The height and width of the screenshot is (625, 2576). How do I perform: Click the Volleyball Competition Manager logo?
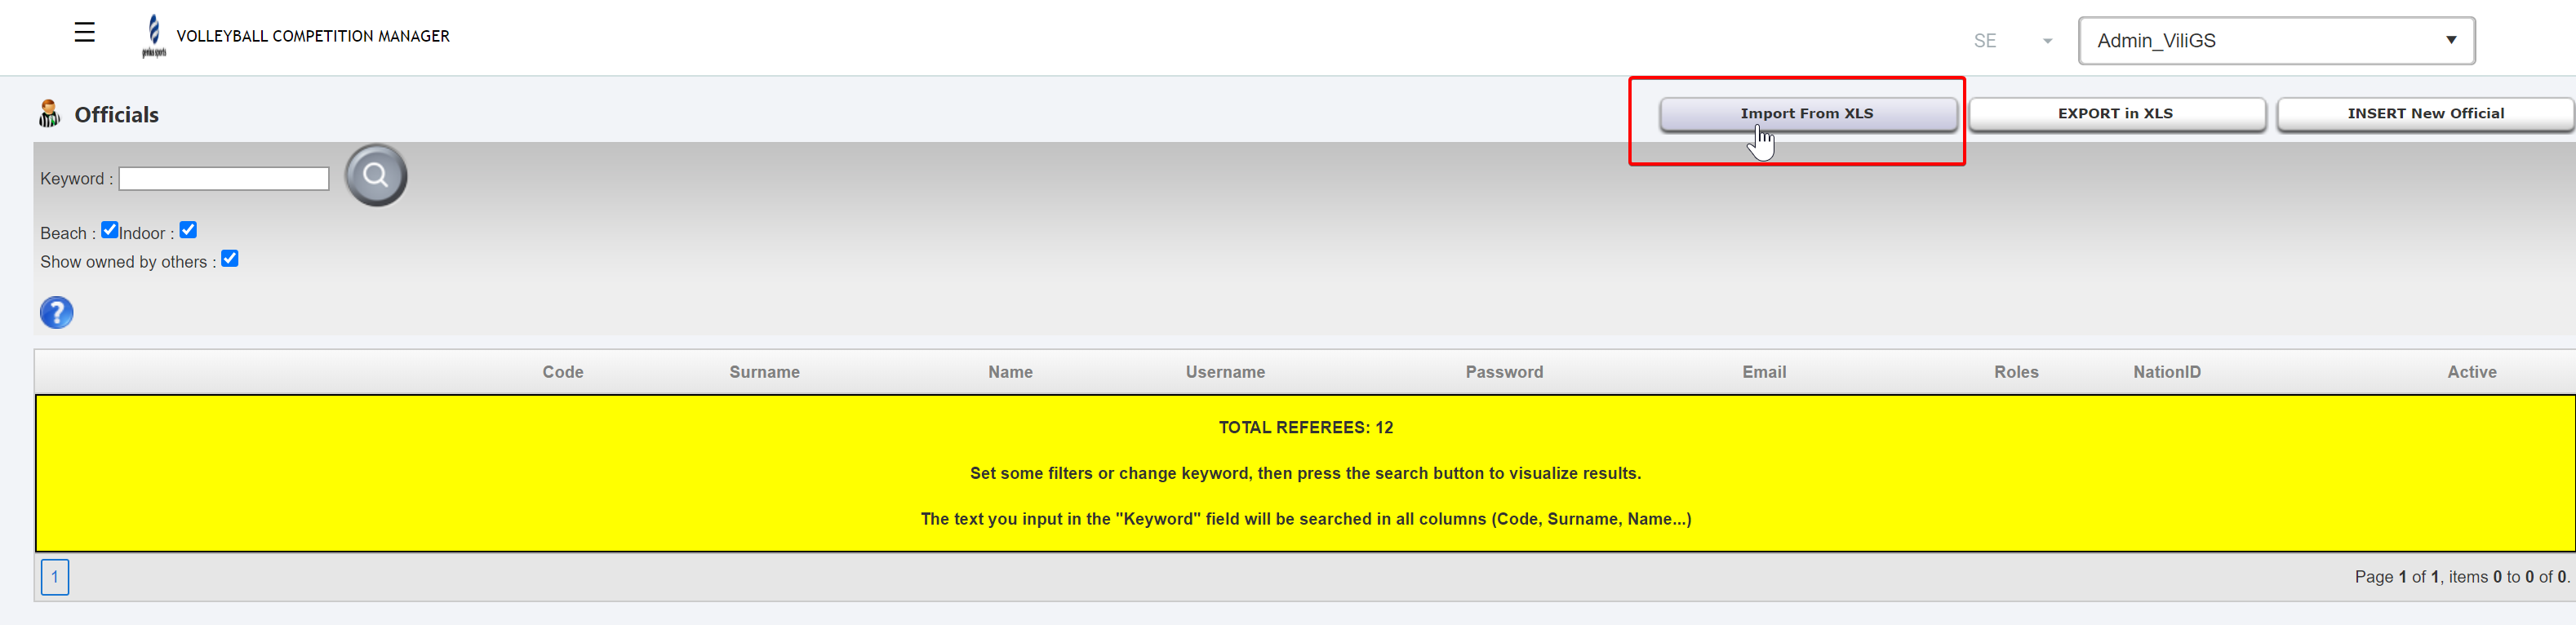(154, 36)
